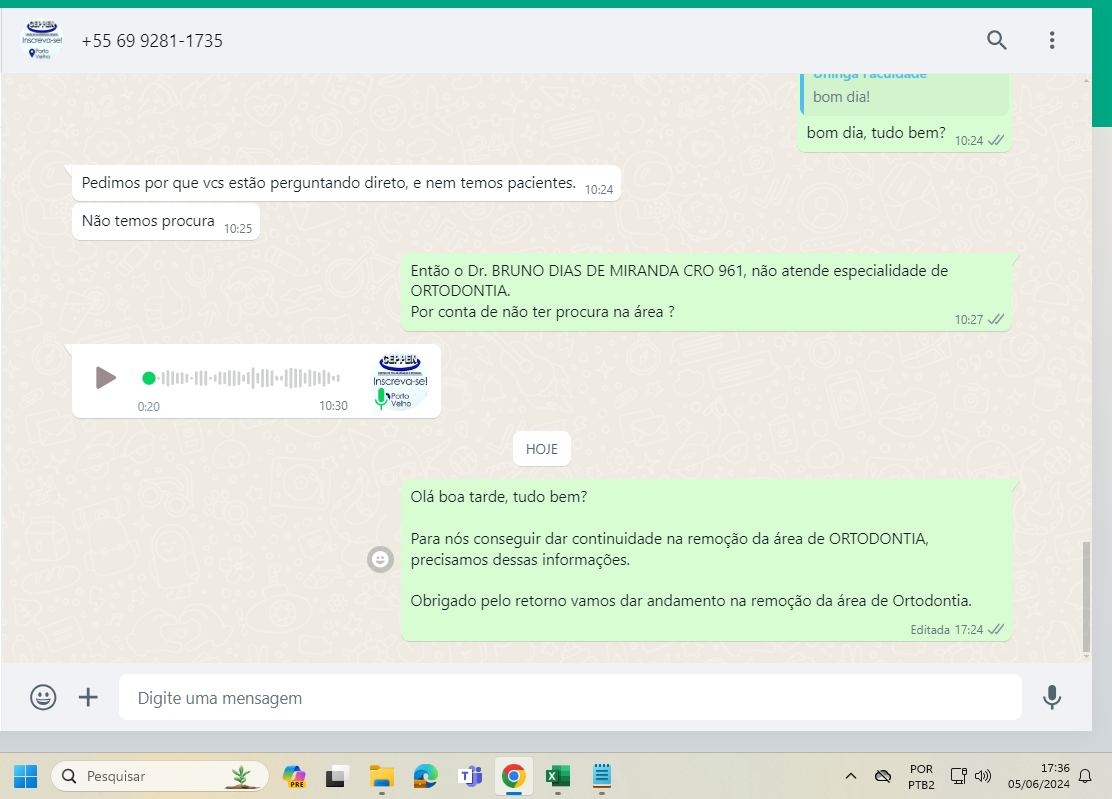
Task: Open the notifications bell in taskbar
Action: coord(1085,776)
